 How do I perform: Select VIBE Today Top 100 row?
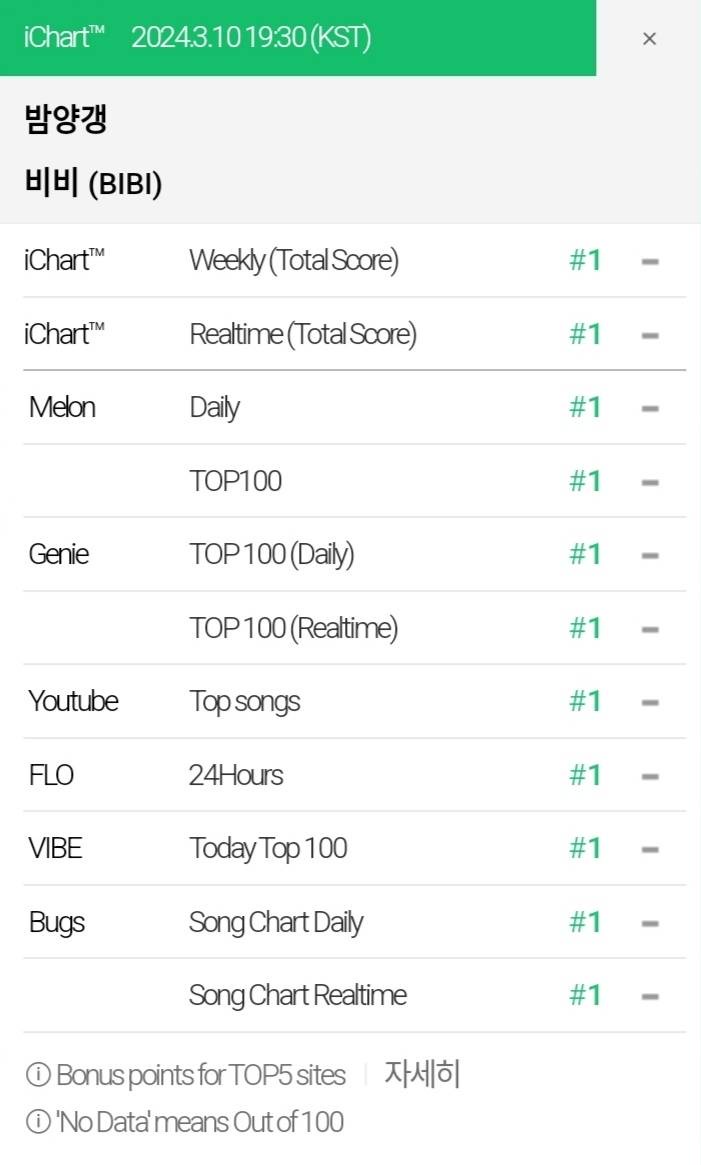pos(355,848)
